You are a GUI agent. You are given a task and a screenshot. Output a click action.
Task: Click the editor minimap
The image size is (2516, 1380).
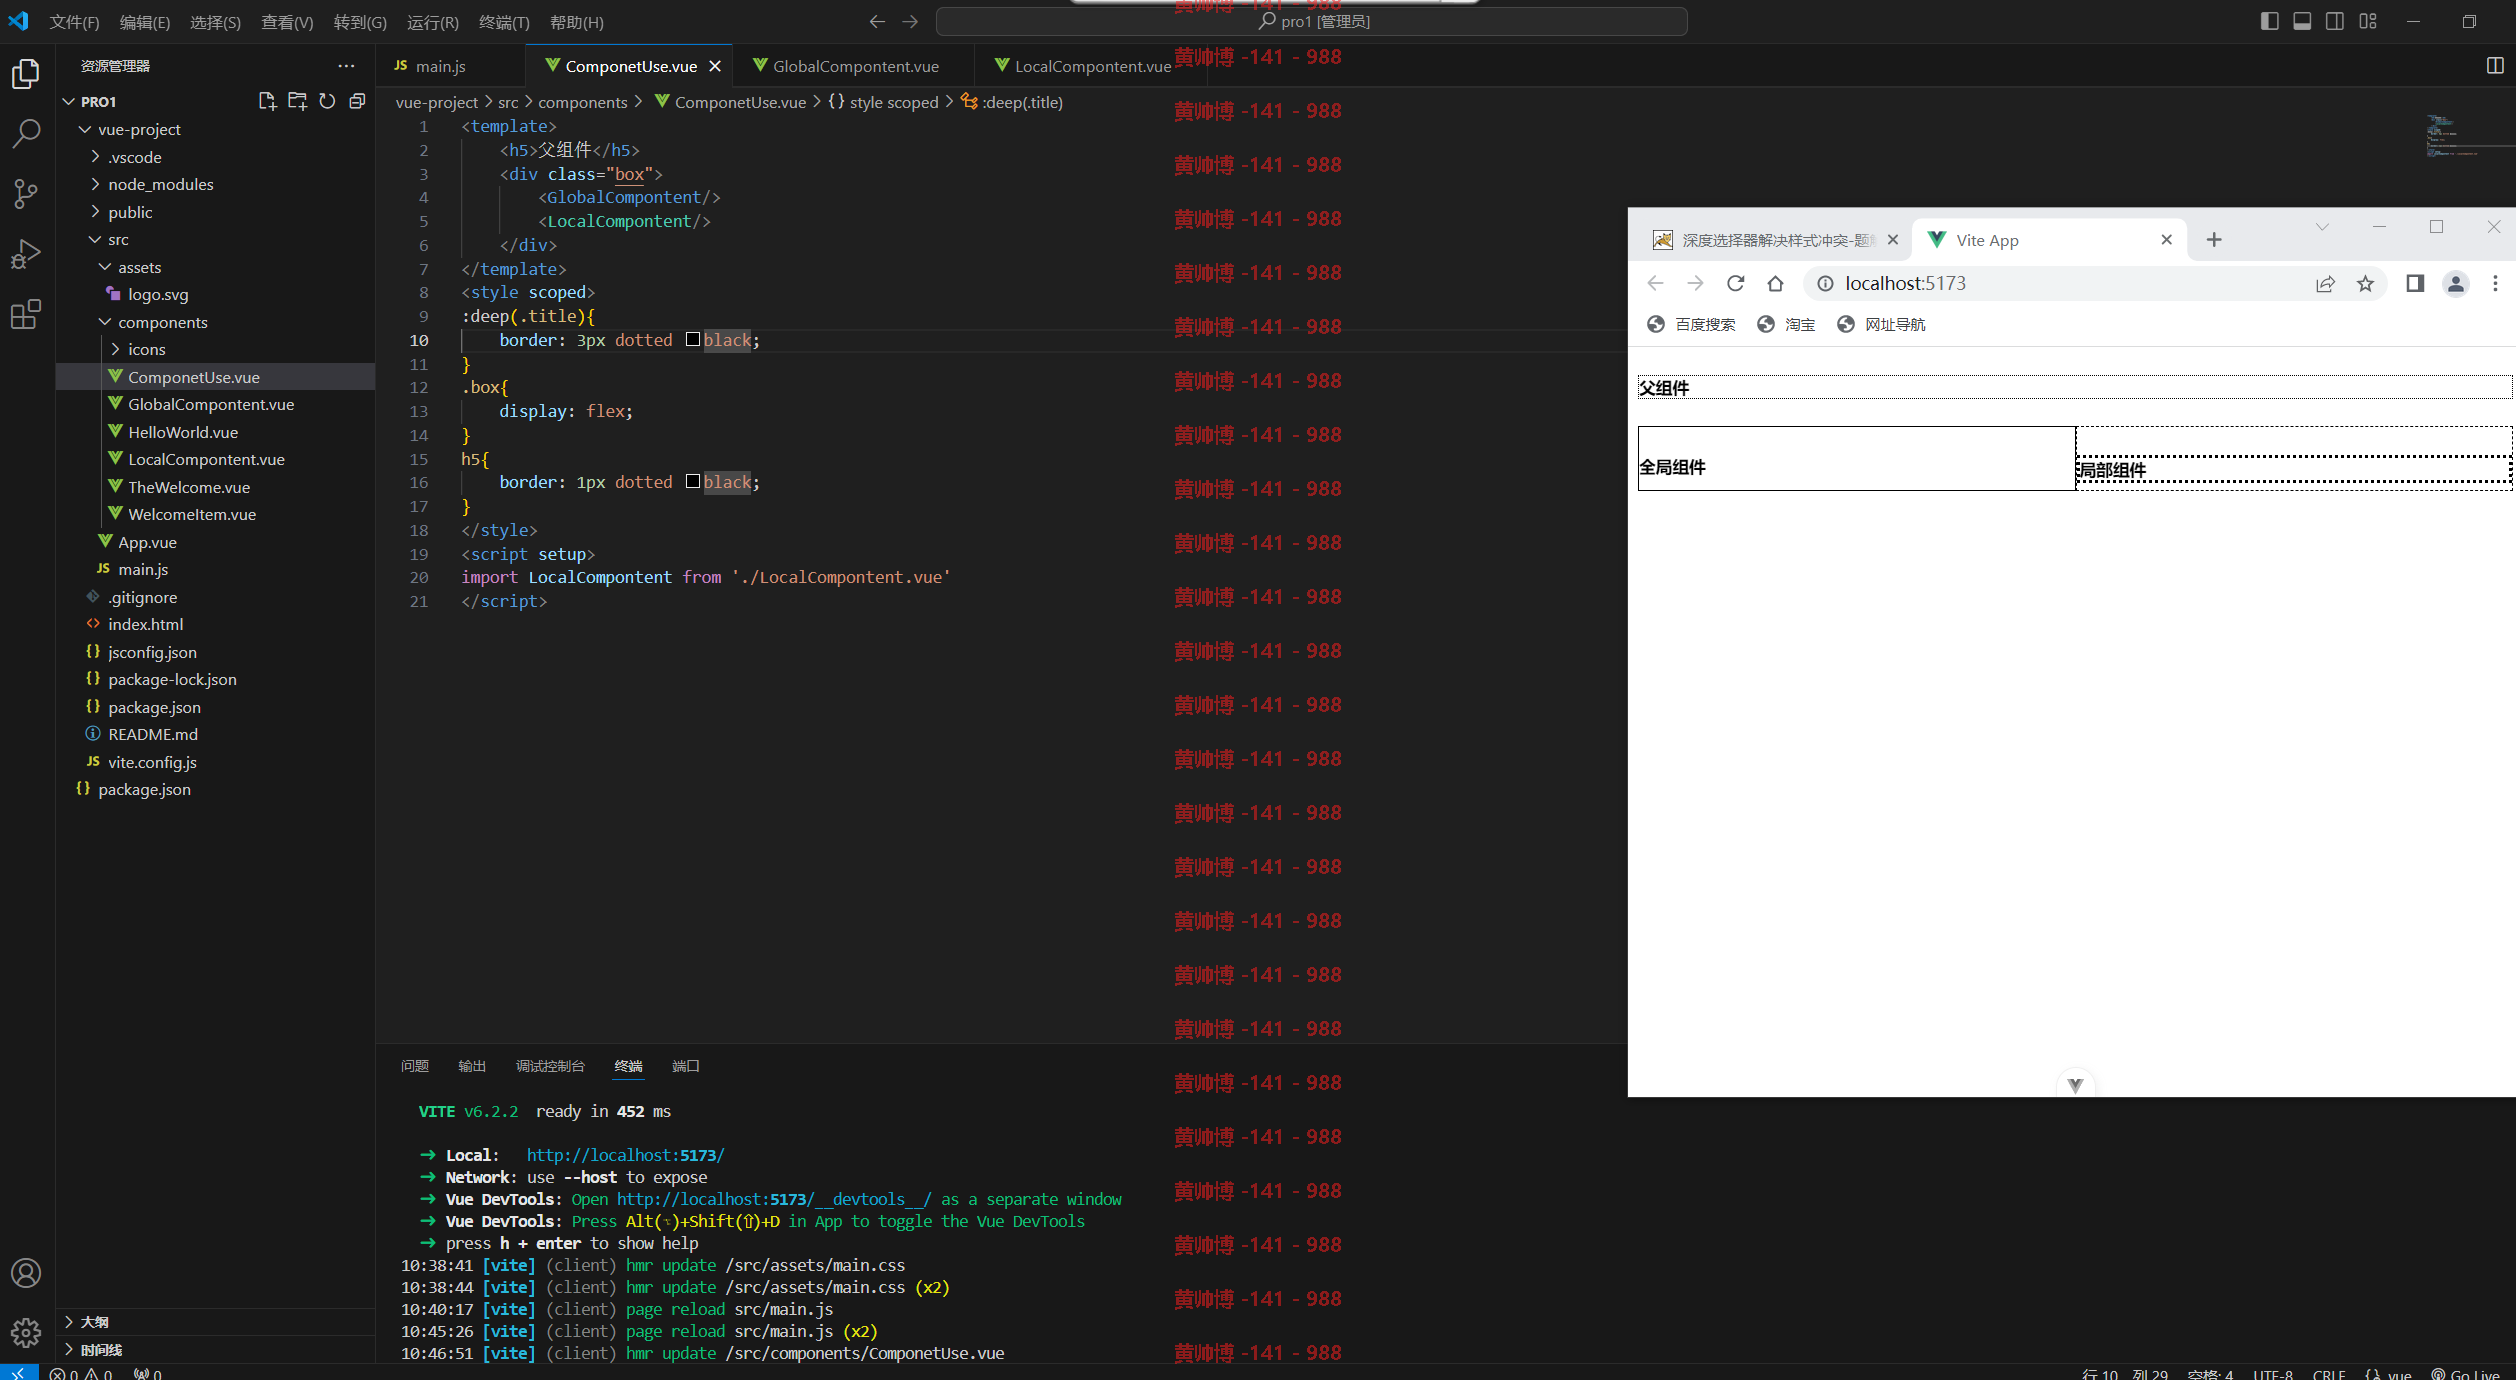2469,135
